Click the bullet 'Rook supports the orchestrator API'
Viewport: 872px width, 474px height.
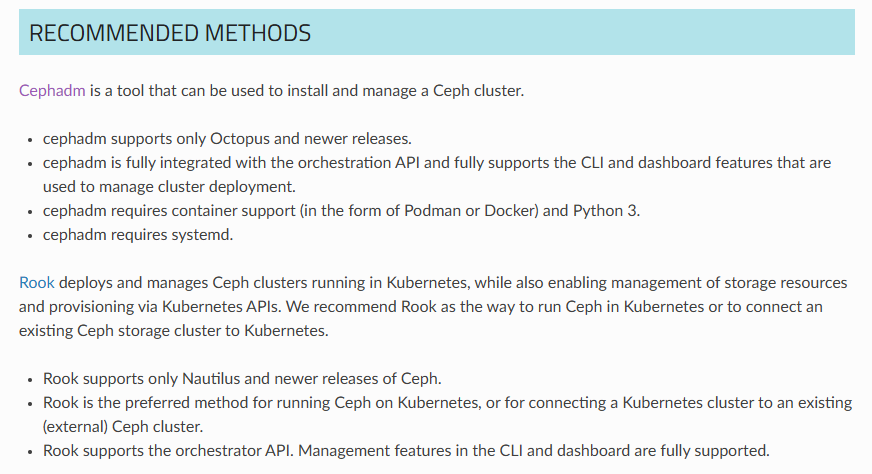point(406,451)
